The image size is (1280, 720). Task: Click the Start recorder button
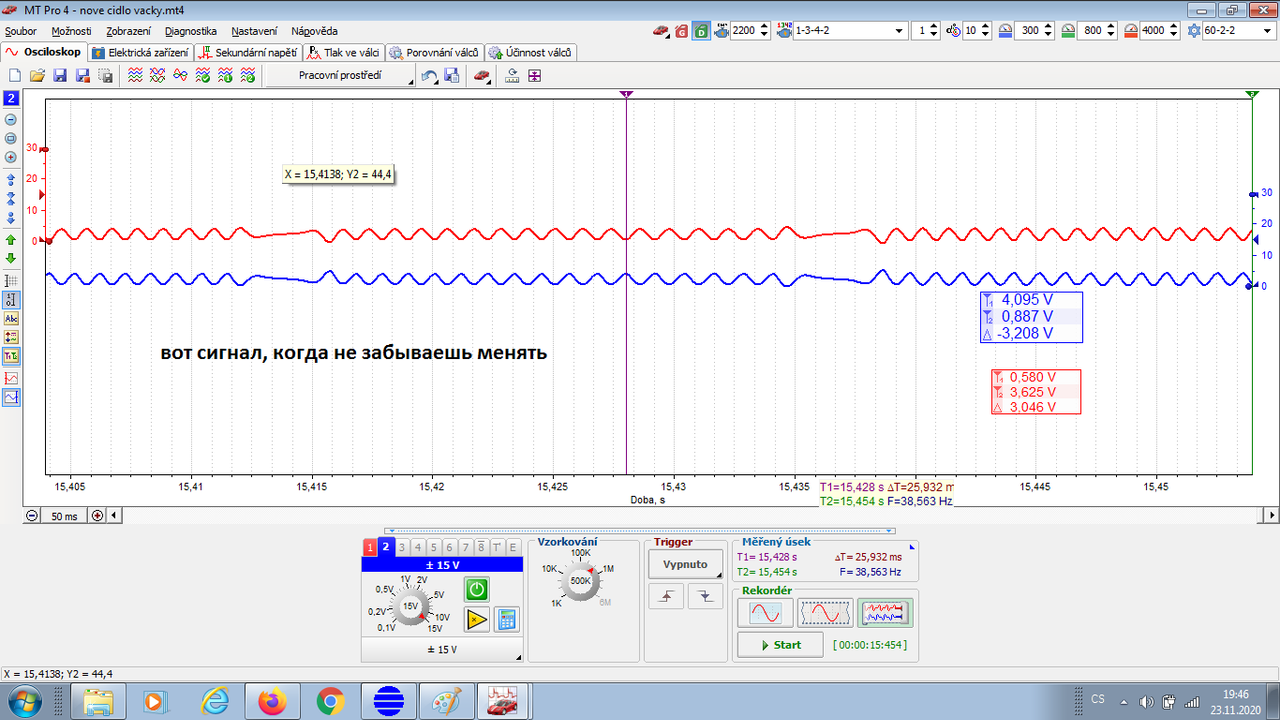[780, 645]
